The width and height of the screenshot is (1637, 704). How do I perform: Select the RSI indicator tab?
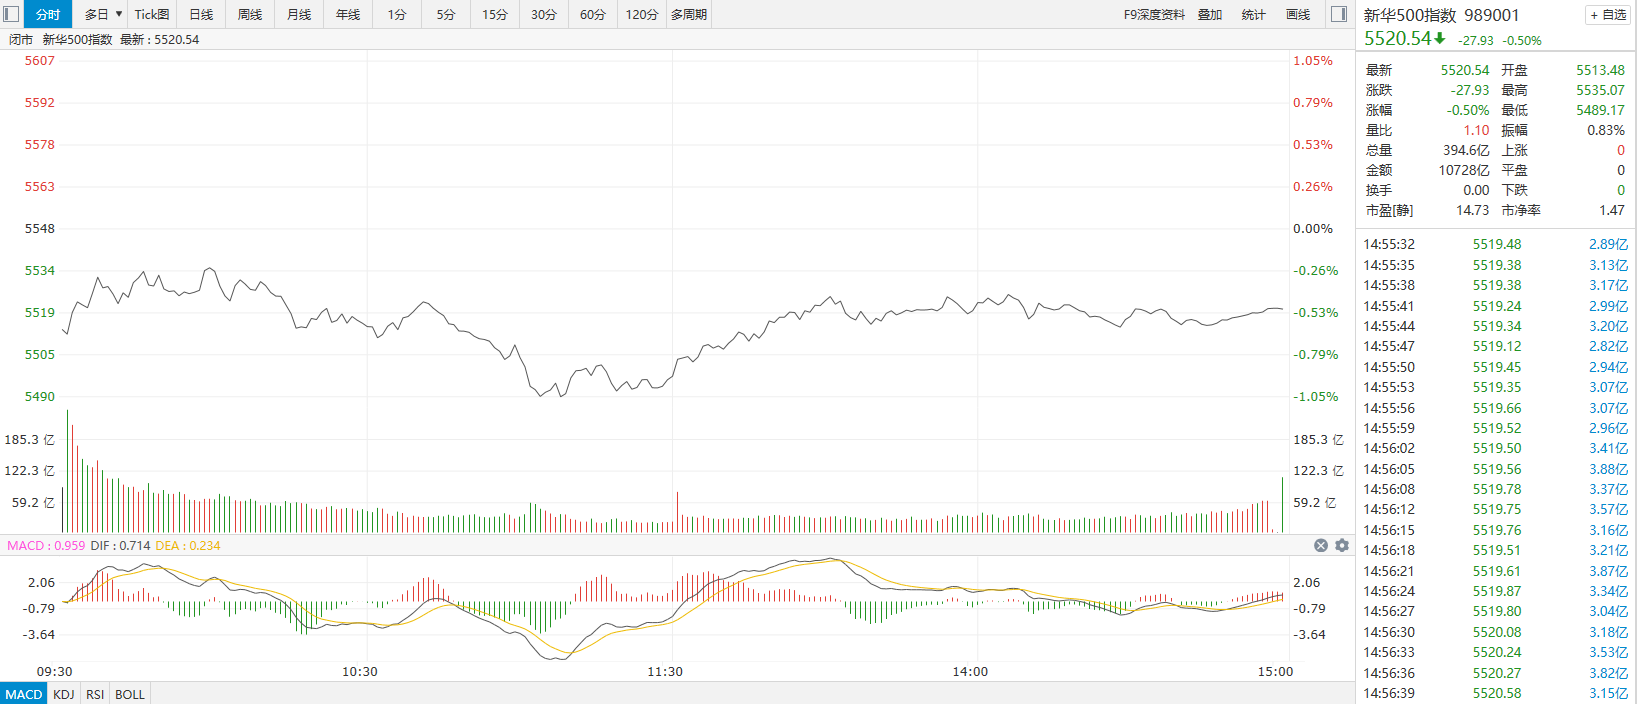tap(95, 694)
